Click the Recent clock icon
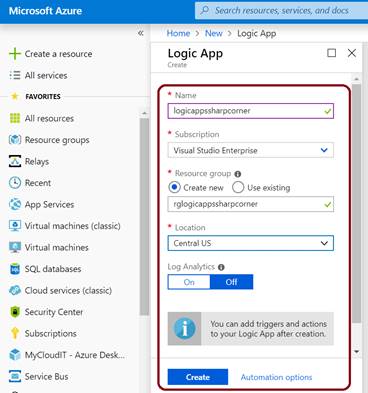 click(15, 183)
